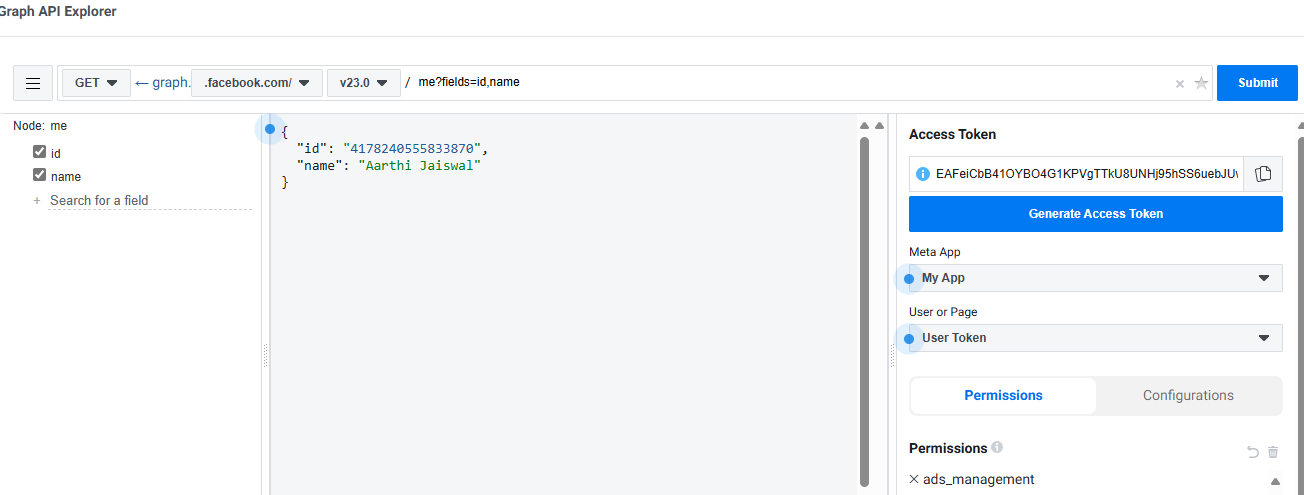1304x495 pixels.
Task: Delete all permissions using the trash icon
Action: tap(1273, 452)
